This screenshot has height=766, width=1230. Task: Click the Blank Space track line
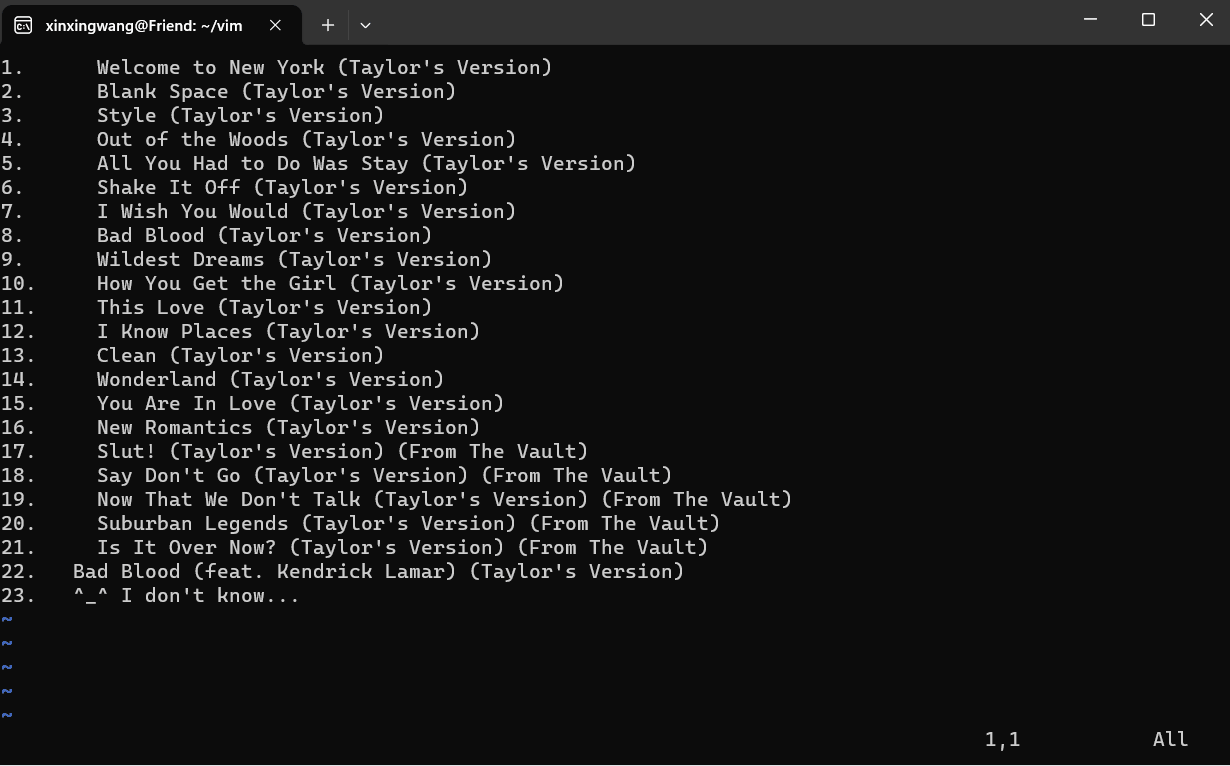[276, 91]
